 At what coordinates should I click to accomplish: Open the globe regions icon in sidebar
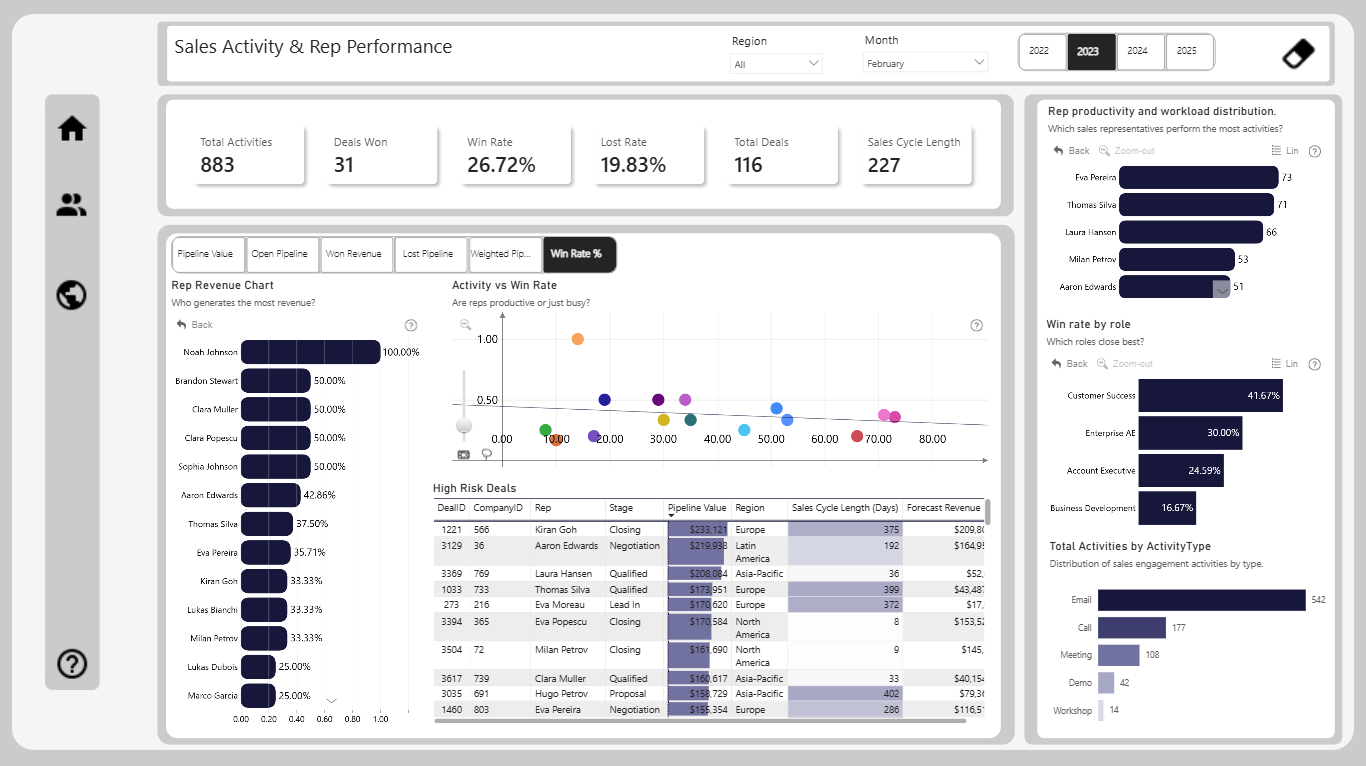(x=72, y=295)
